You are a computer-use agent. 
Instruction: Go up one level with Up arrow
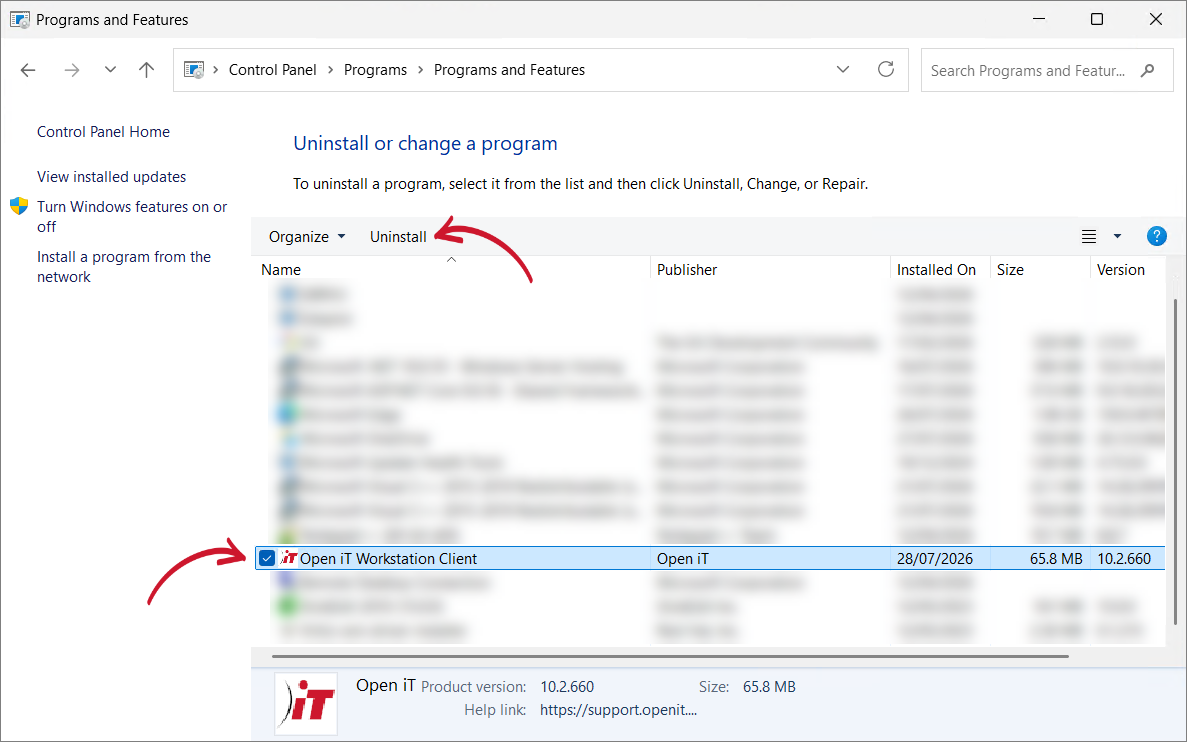(x=146, y=70)
